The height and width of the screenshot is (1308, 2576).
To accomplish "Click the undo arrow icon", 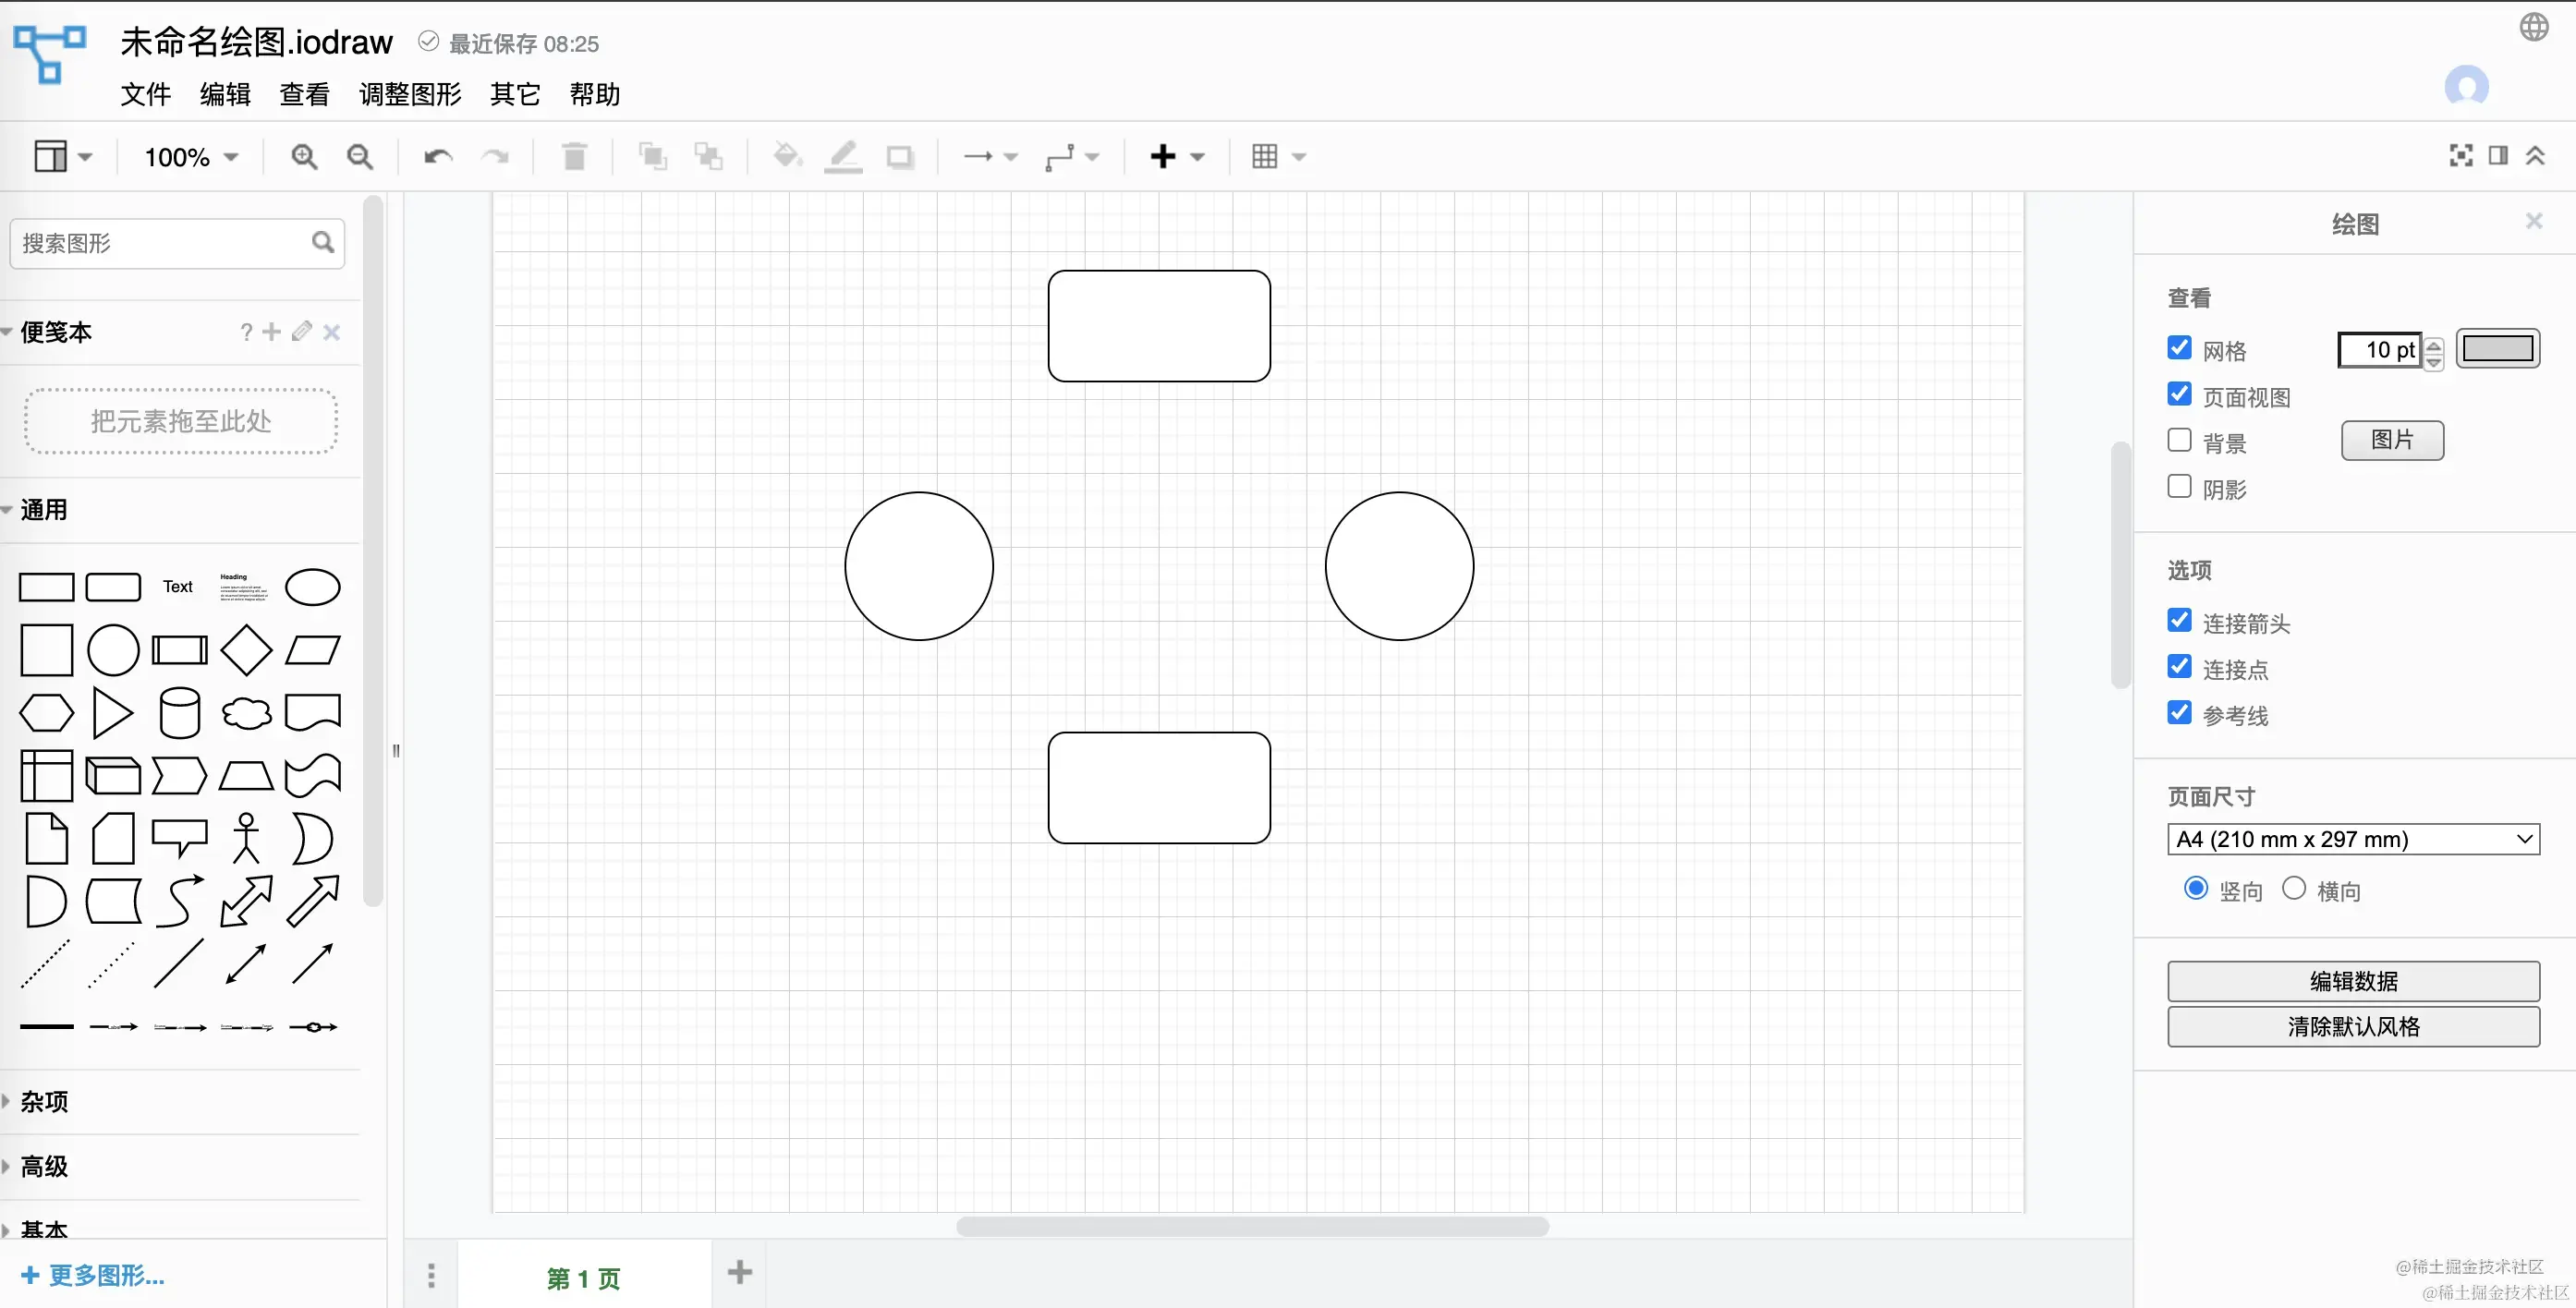I will (438, 157).
